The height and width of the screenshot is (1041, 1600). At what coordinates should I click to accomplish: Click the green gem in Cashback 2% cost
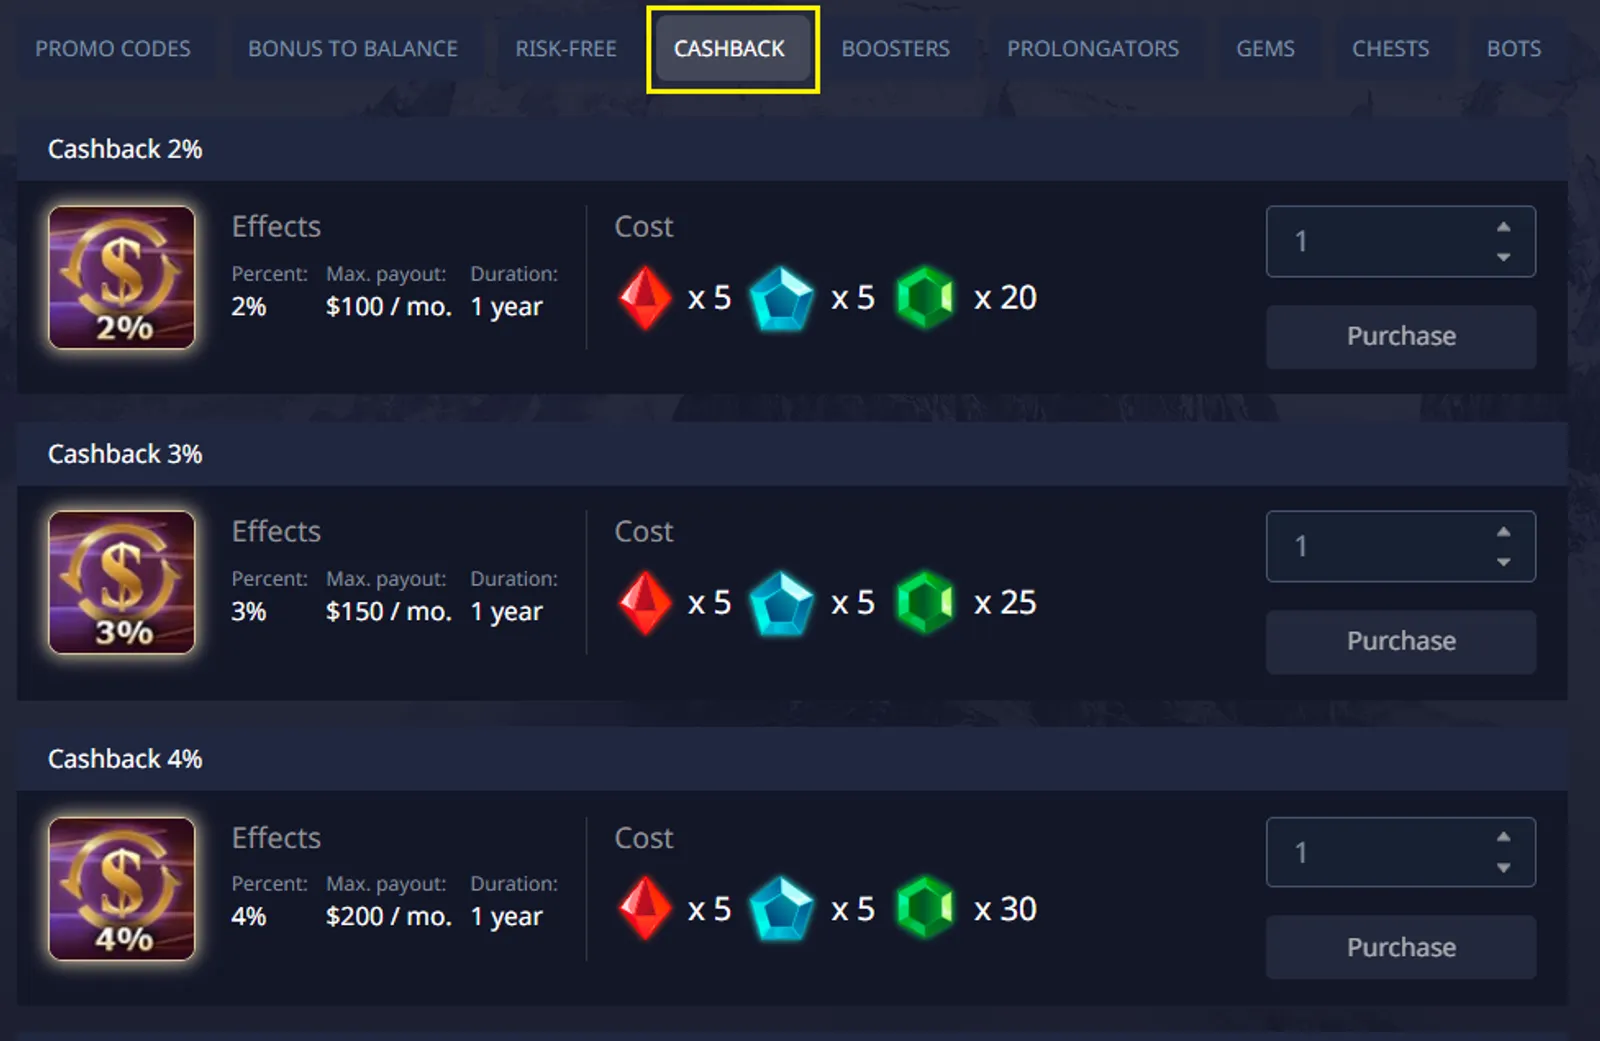pyautogui.click(x=925, y=298)
